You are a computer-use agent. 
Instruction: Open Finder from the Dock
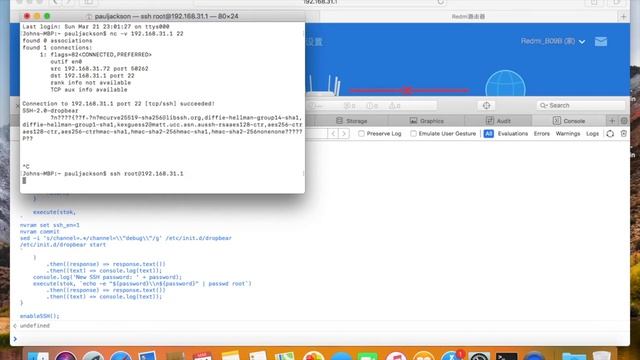(38, 357)
